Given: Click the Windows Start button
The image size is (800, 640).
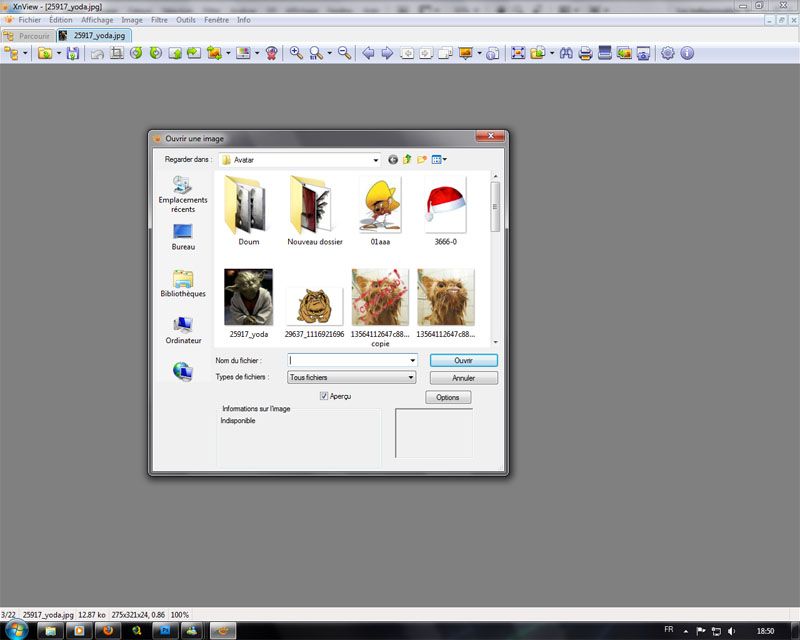Looking at the screenshot, I should (x=15, y=630).
